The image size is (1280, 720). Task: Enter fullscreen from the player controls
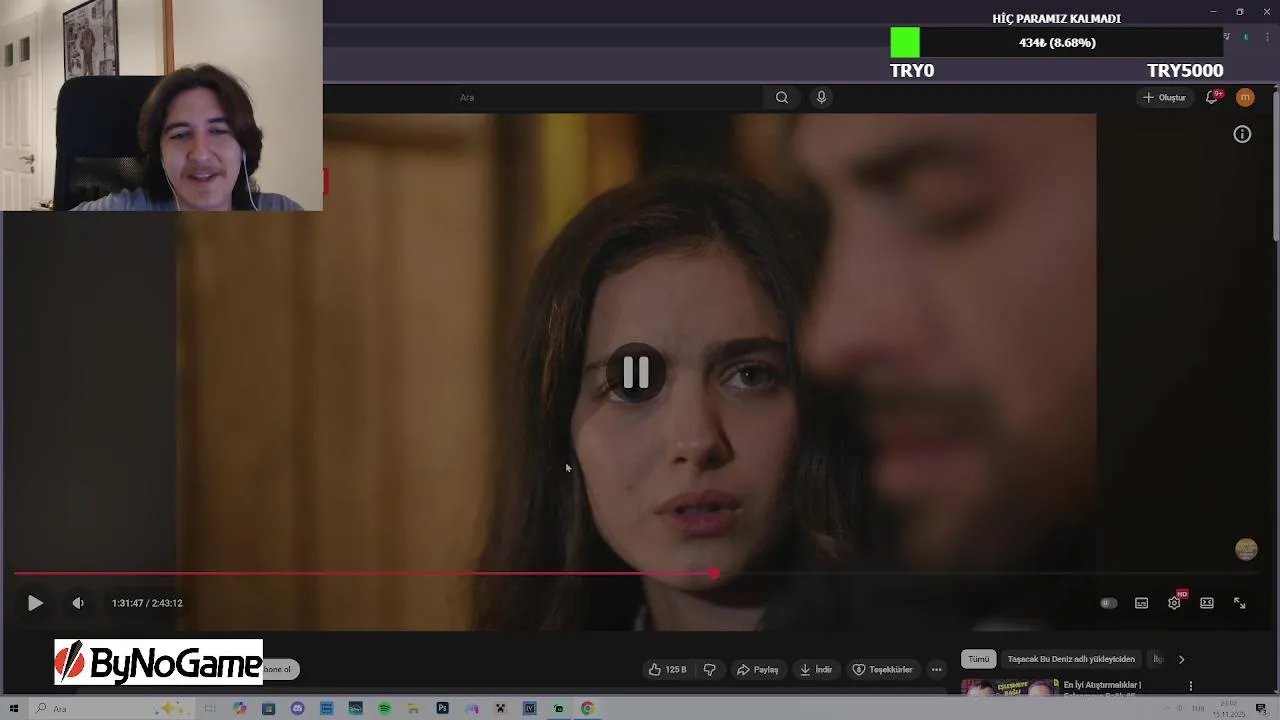[1240, 603]
